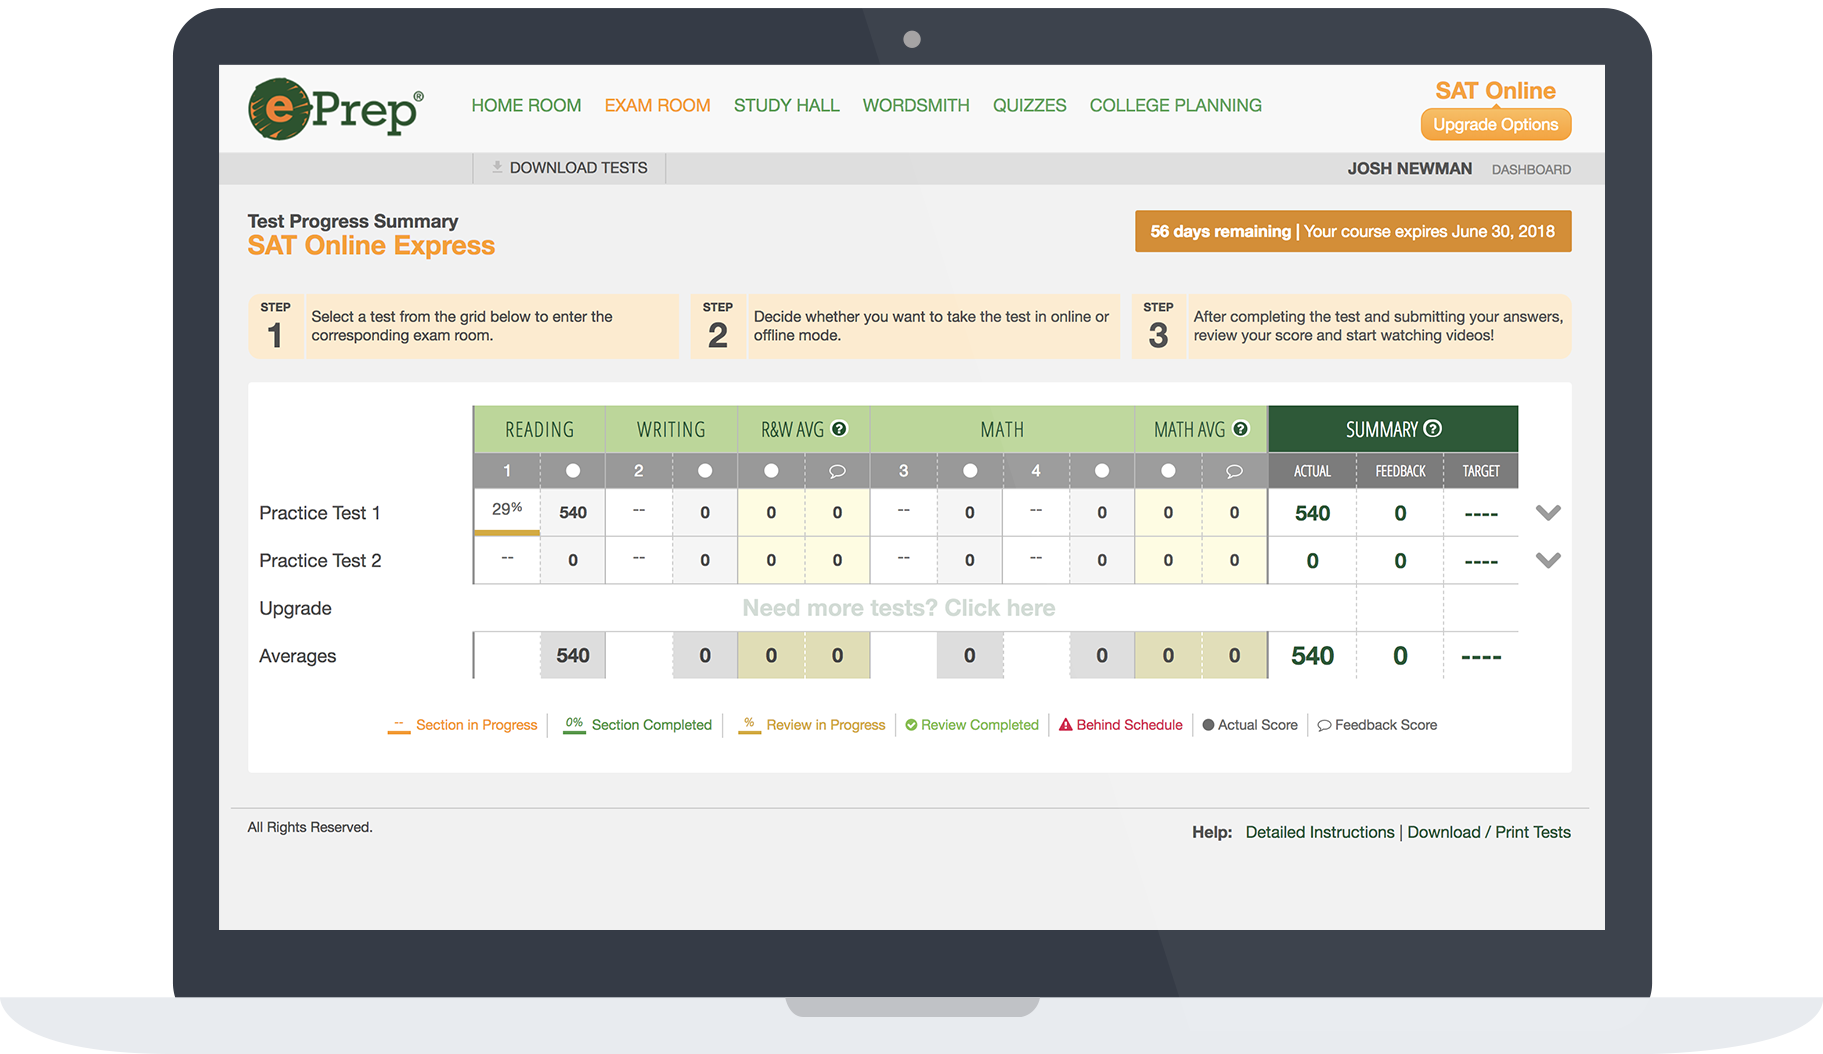This screenshot has width=1823, height=1054.
Task: Go to the Study Hall tab
Action: click(x=786, y=105)
